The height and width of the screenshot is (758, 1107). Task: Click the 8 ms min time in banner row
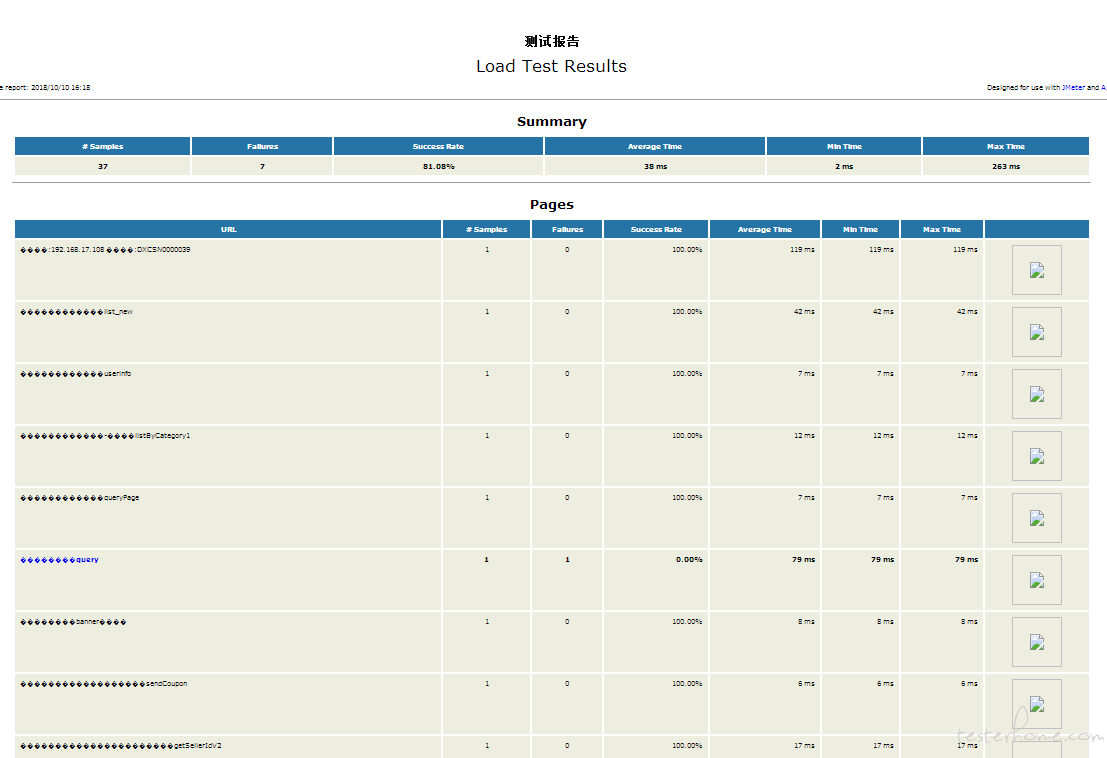(x=885, y=622)
